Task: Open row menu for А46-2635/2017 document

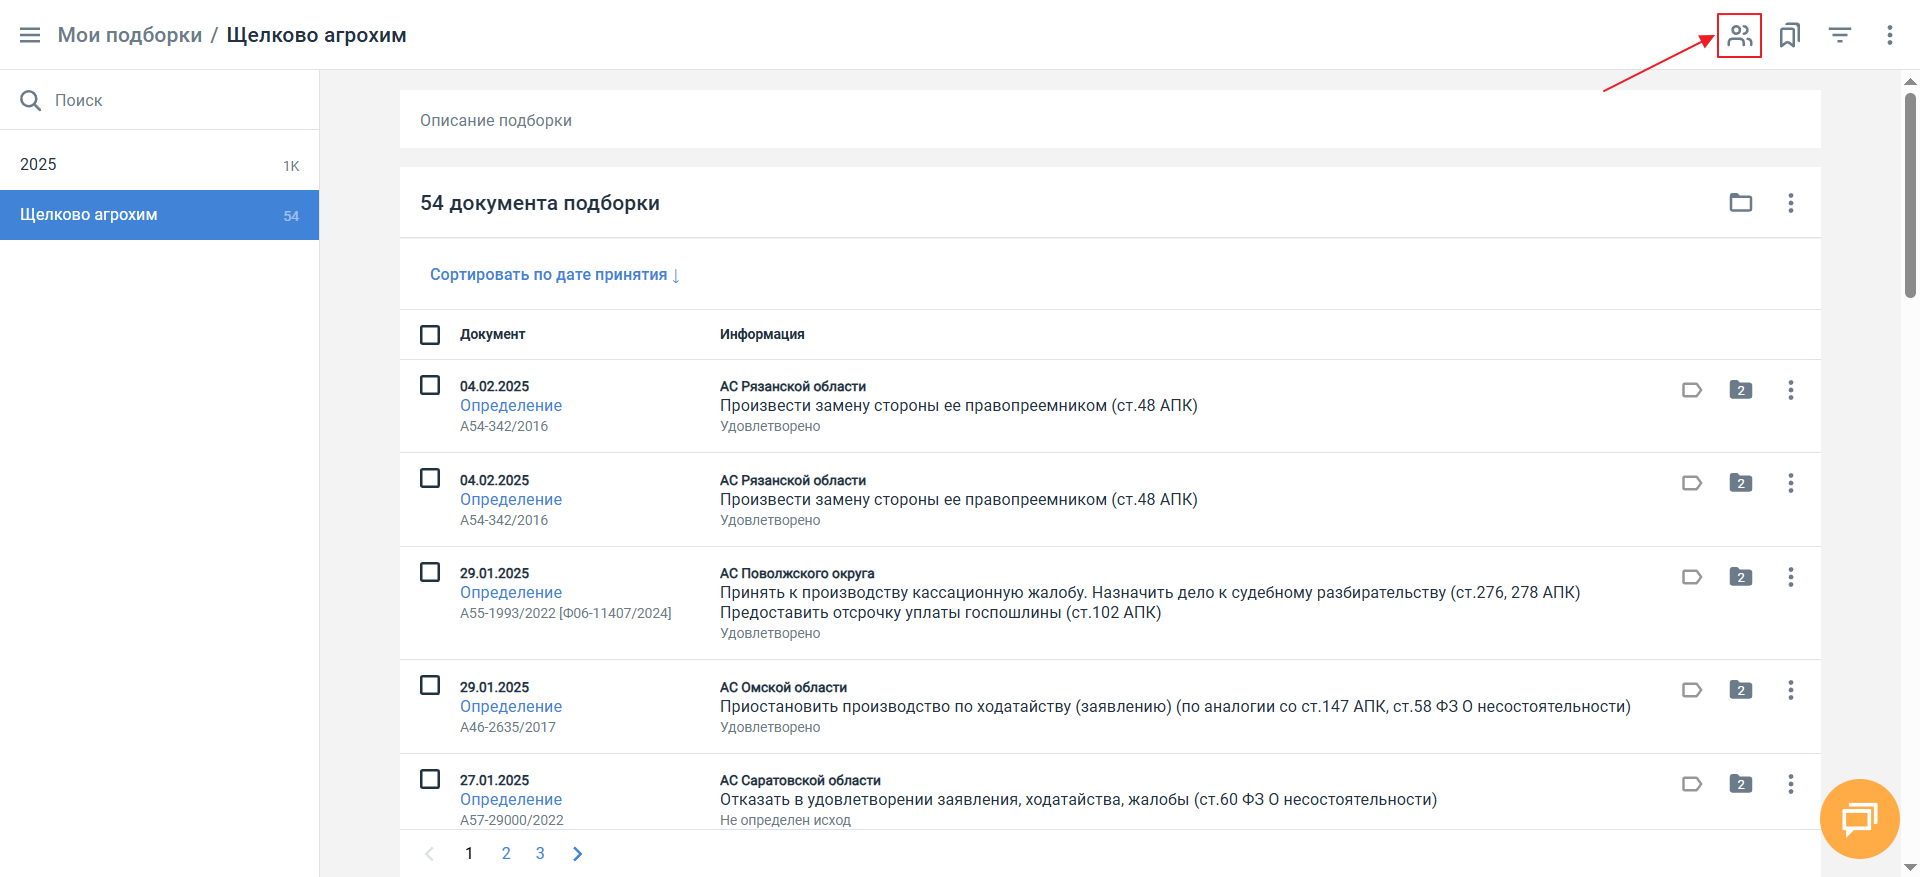Action: pyautogui.click(x=1791, y=690)
